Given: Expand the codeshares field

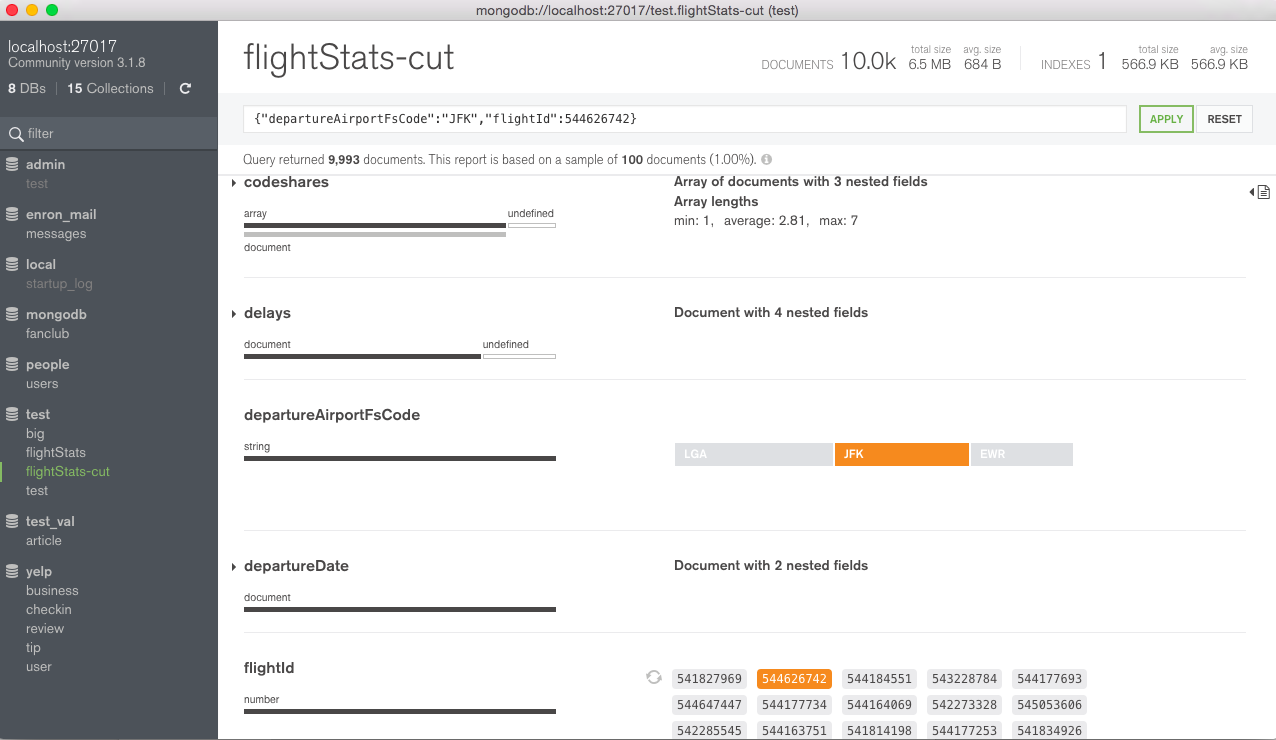Looking at the screenshot, I should point(234,183).
